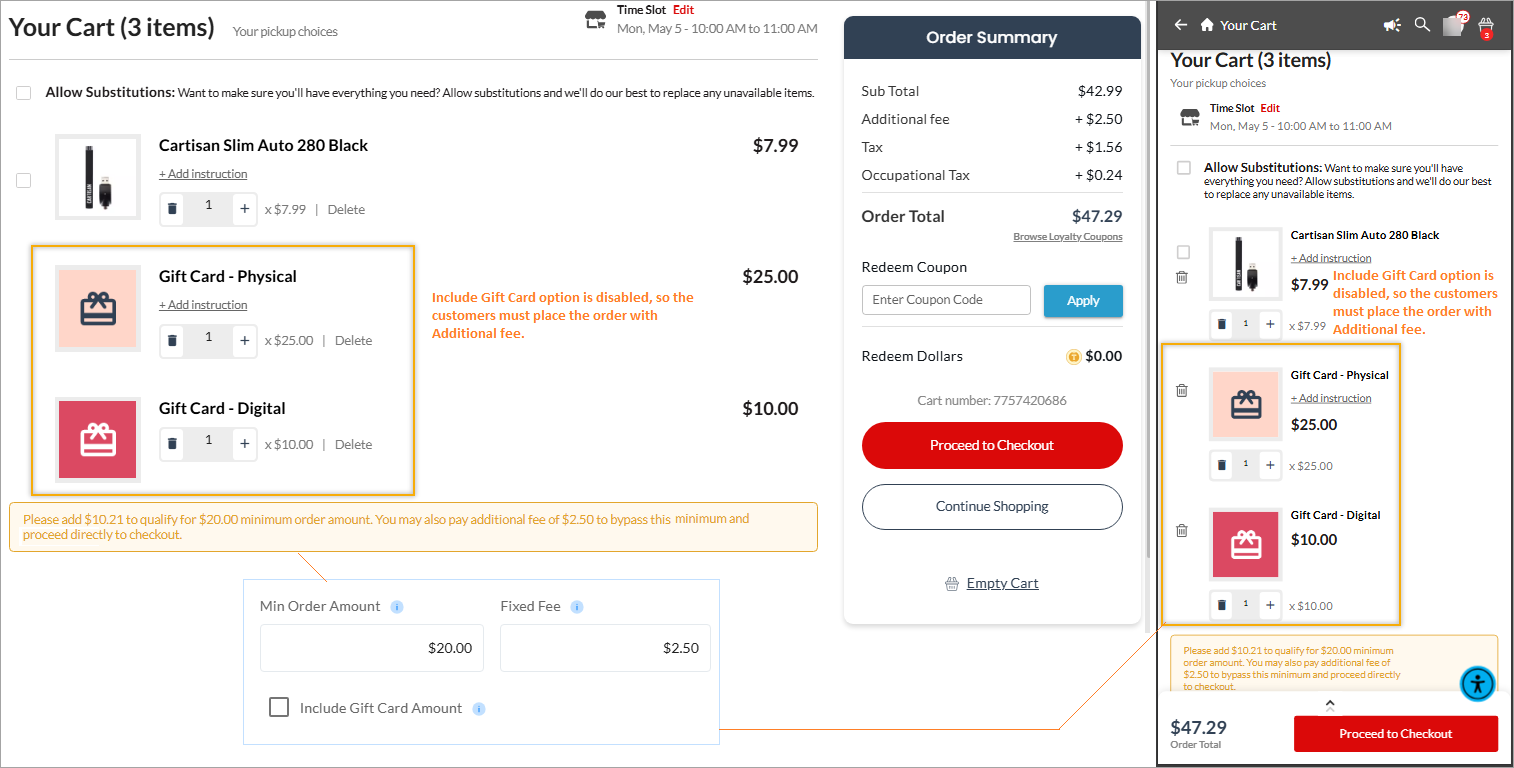This screenshot has height=768, width=1514.
Task: Click the Redeem Dollars coin icon
Action: tap(1073, 356)
